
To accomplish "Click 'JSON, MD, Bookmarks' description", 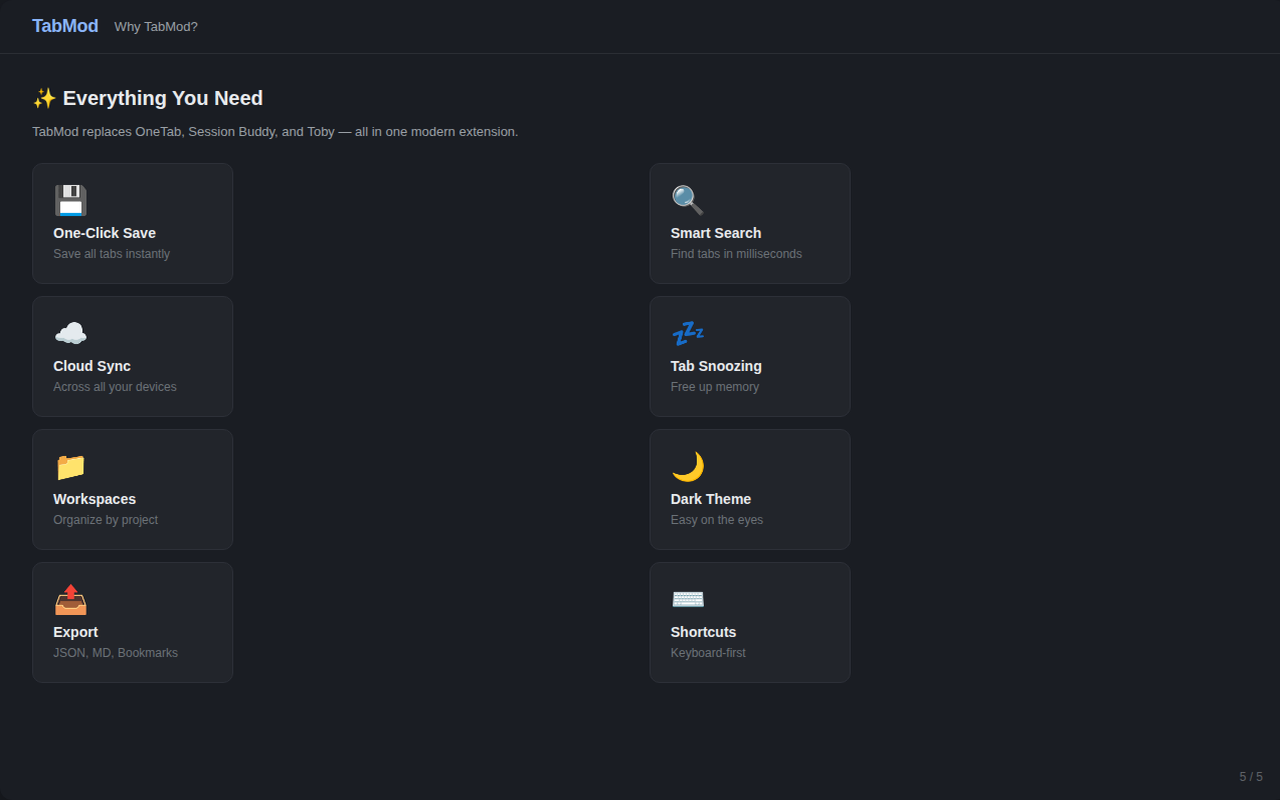I will click(115, 653).
